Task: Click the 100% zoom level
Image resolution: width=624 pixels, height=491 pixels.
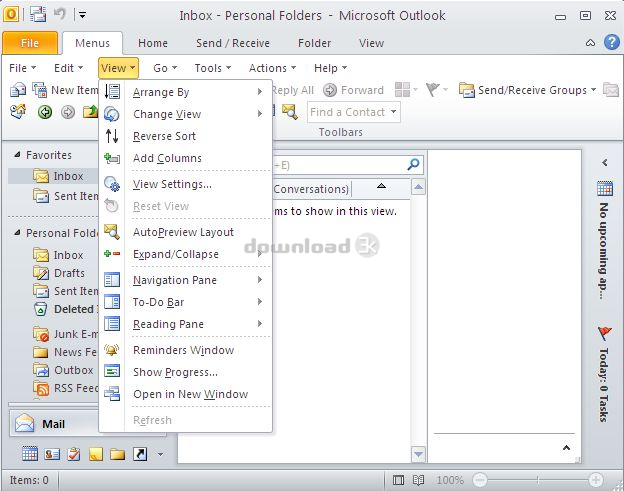Action: point(450,480)
